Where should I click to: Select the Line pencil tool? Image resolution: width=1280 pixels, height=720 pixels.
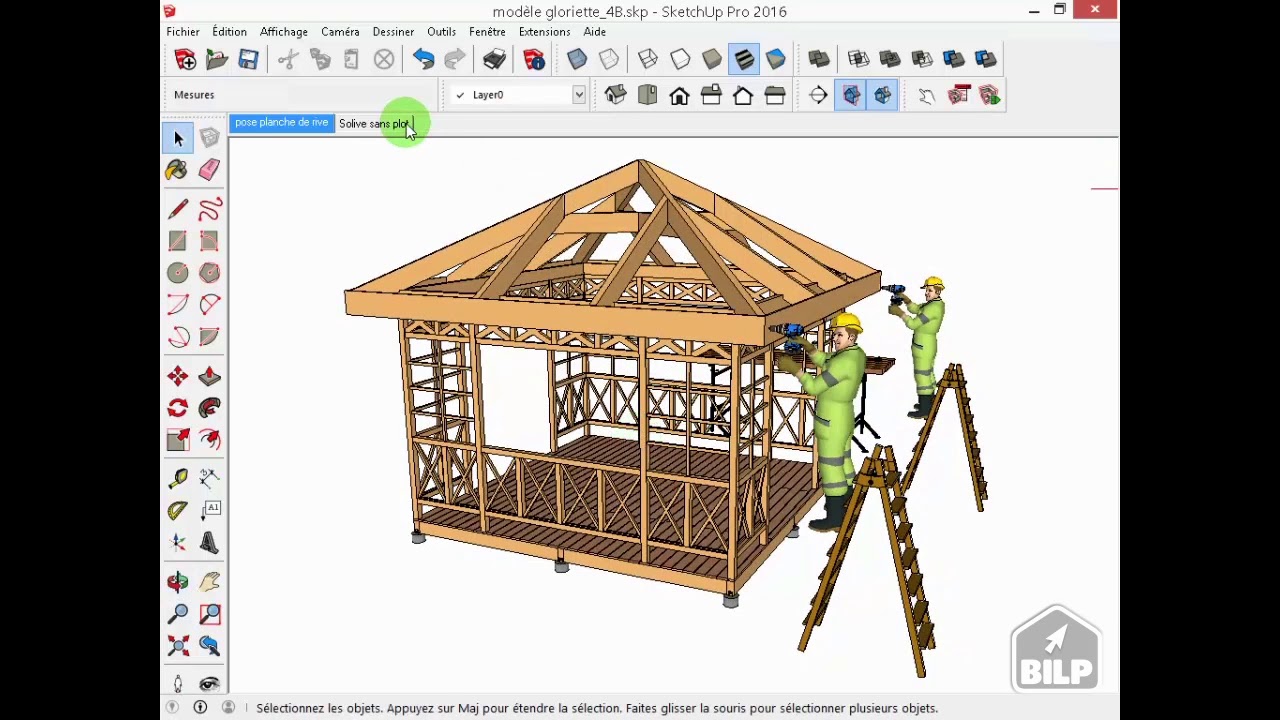click(177, 209)
